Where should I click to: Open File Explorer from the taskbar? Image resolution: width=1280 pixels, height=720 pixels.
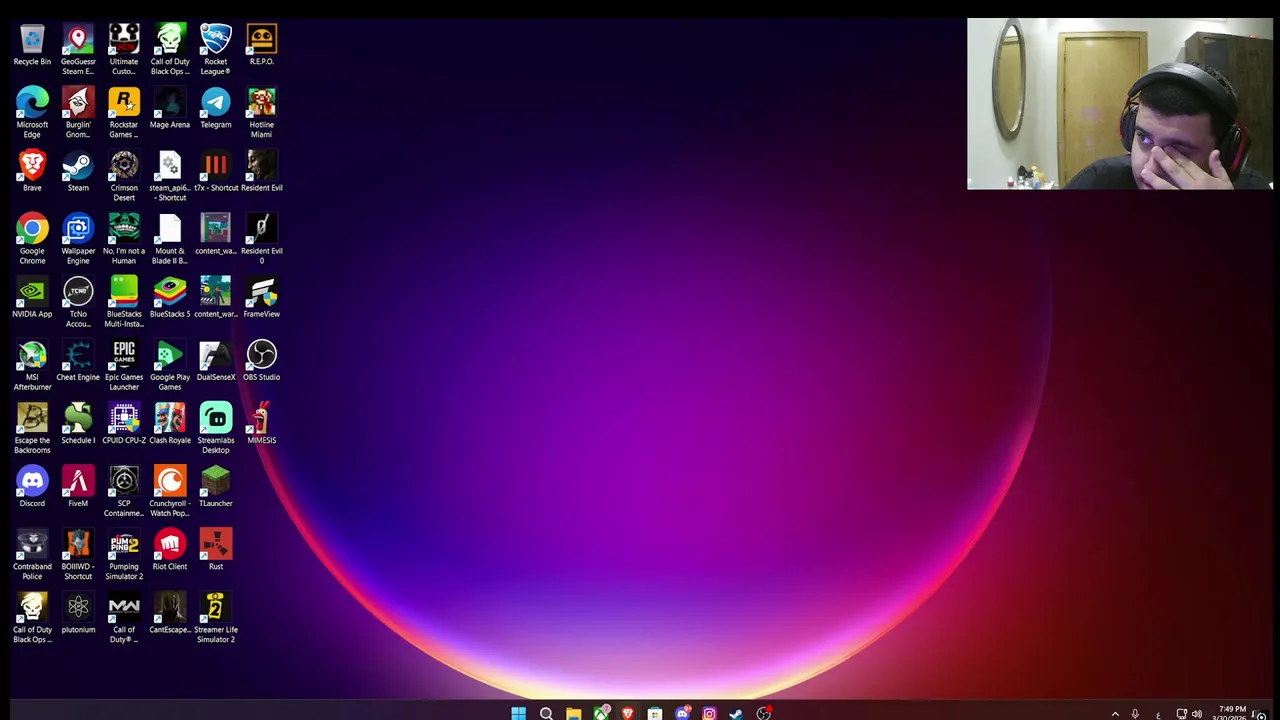573,713
